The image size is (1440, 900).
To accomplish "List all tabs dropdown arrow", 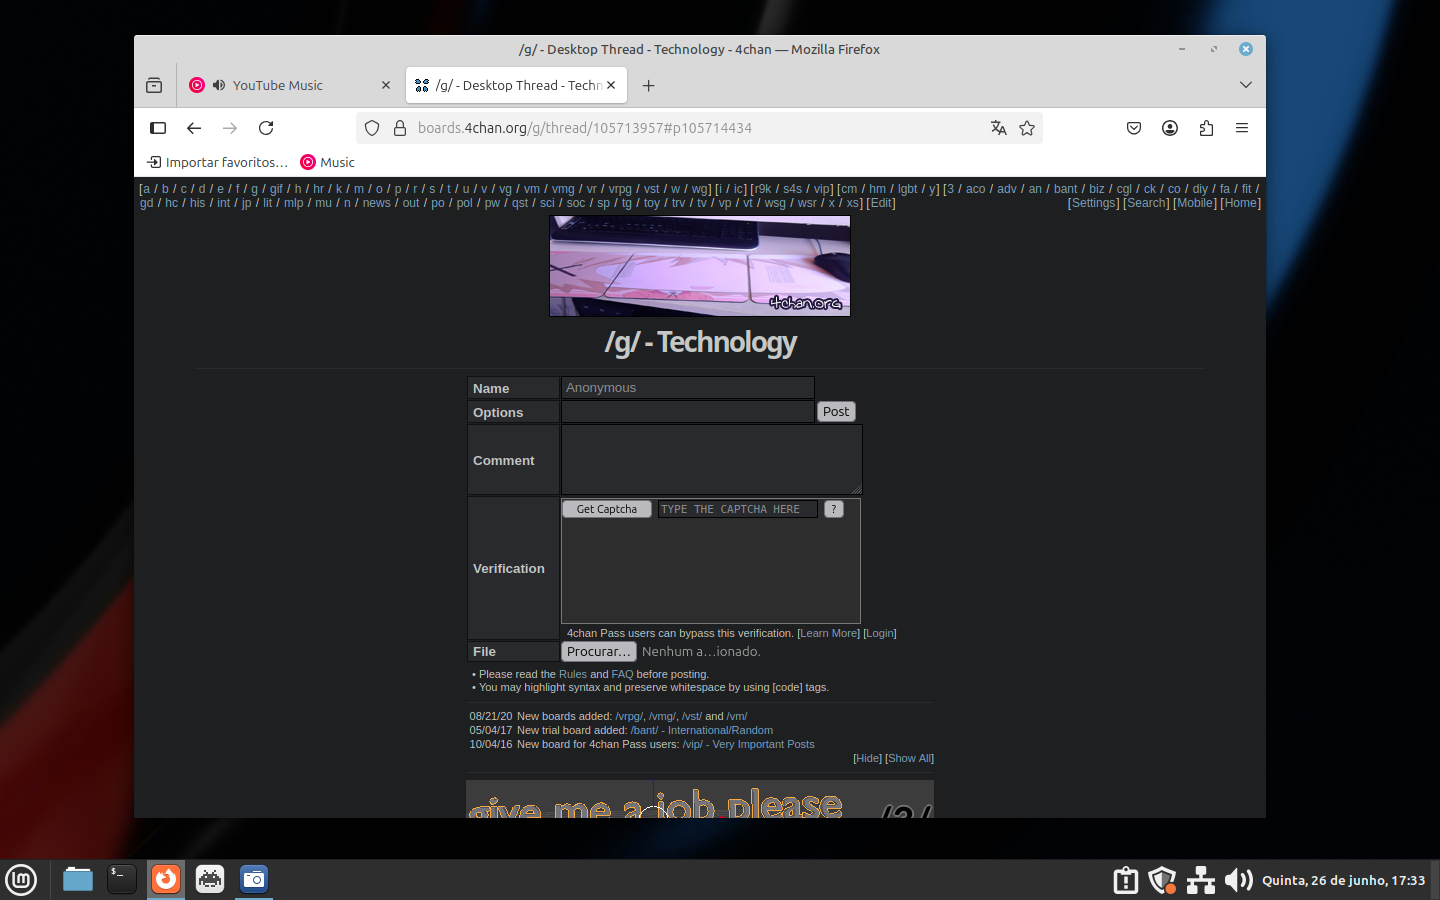I will pyautogui.click(x=1246, y=85).
